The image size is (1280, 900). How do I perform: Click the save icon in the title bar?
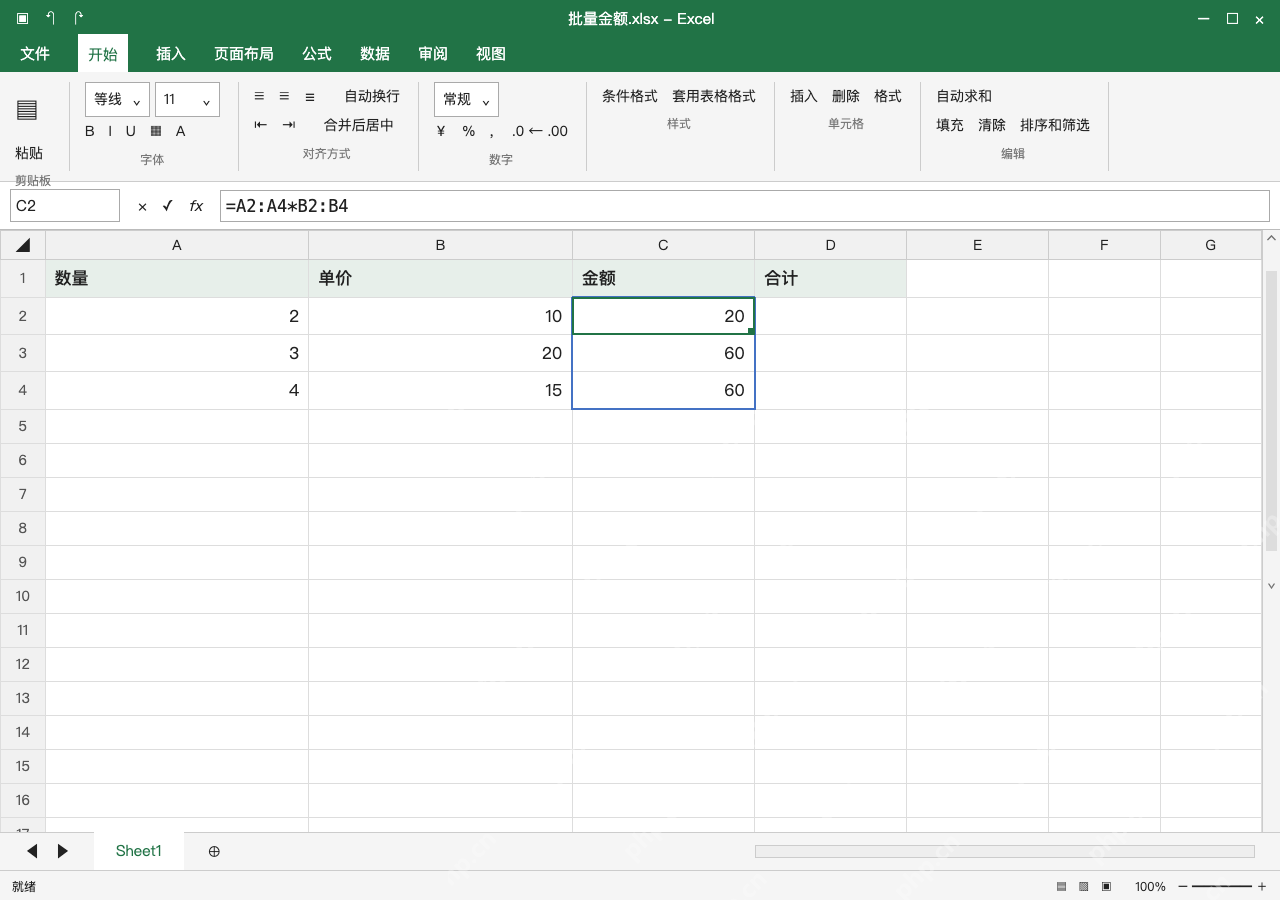pyautogui.click(x=22, y=18)
